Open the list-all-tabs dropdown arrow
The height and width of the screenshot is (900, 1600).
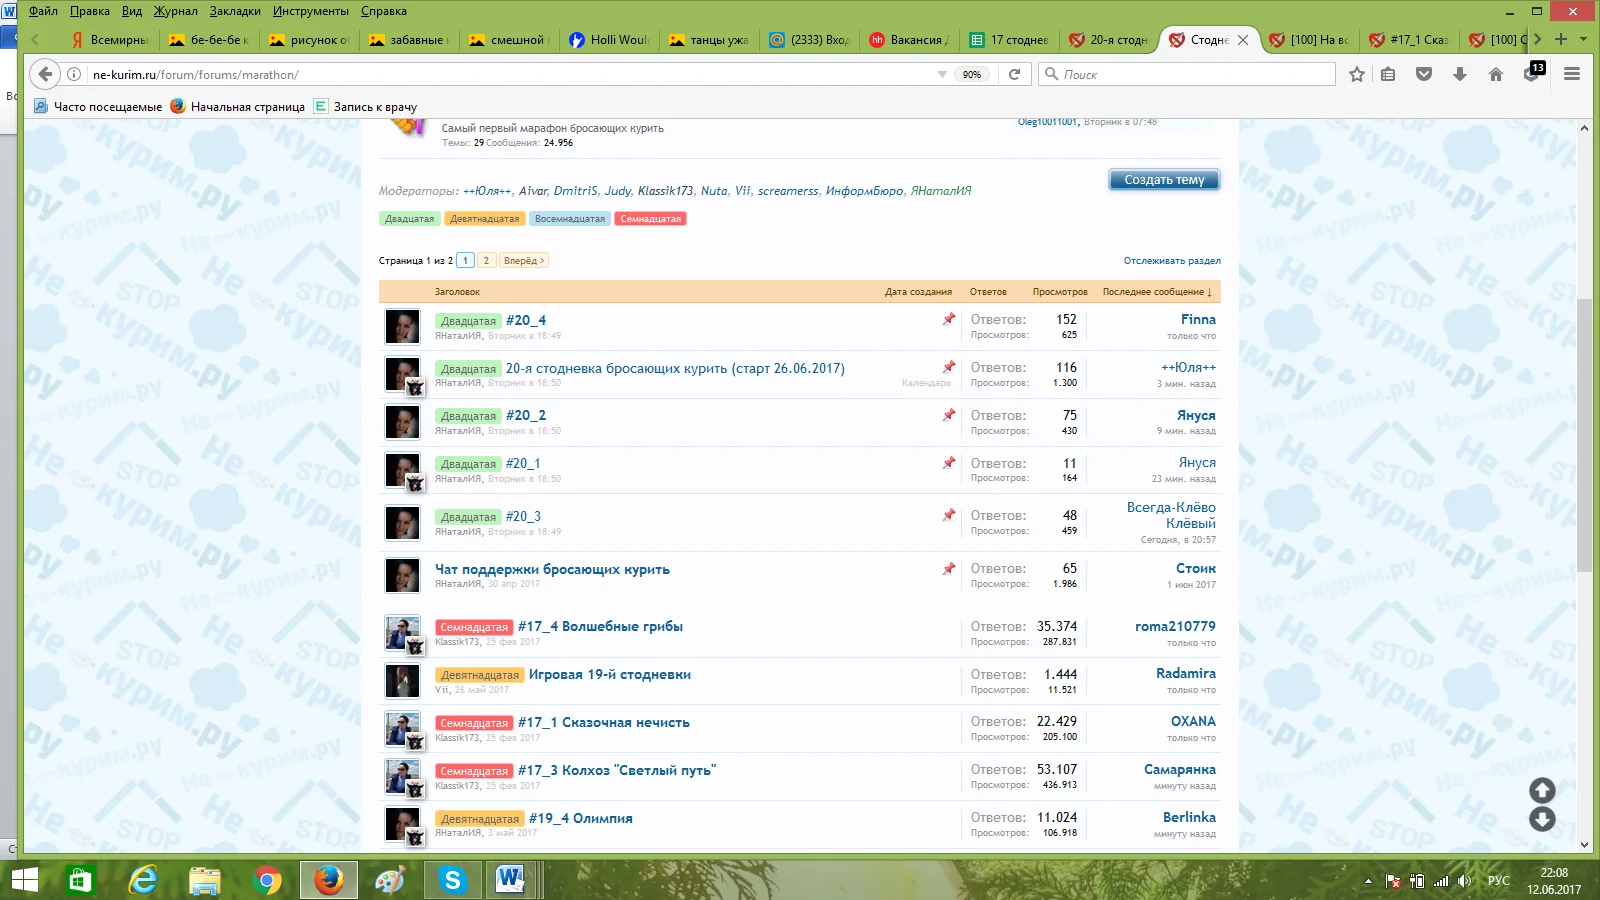click(x=1583, y=39)
